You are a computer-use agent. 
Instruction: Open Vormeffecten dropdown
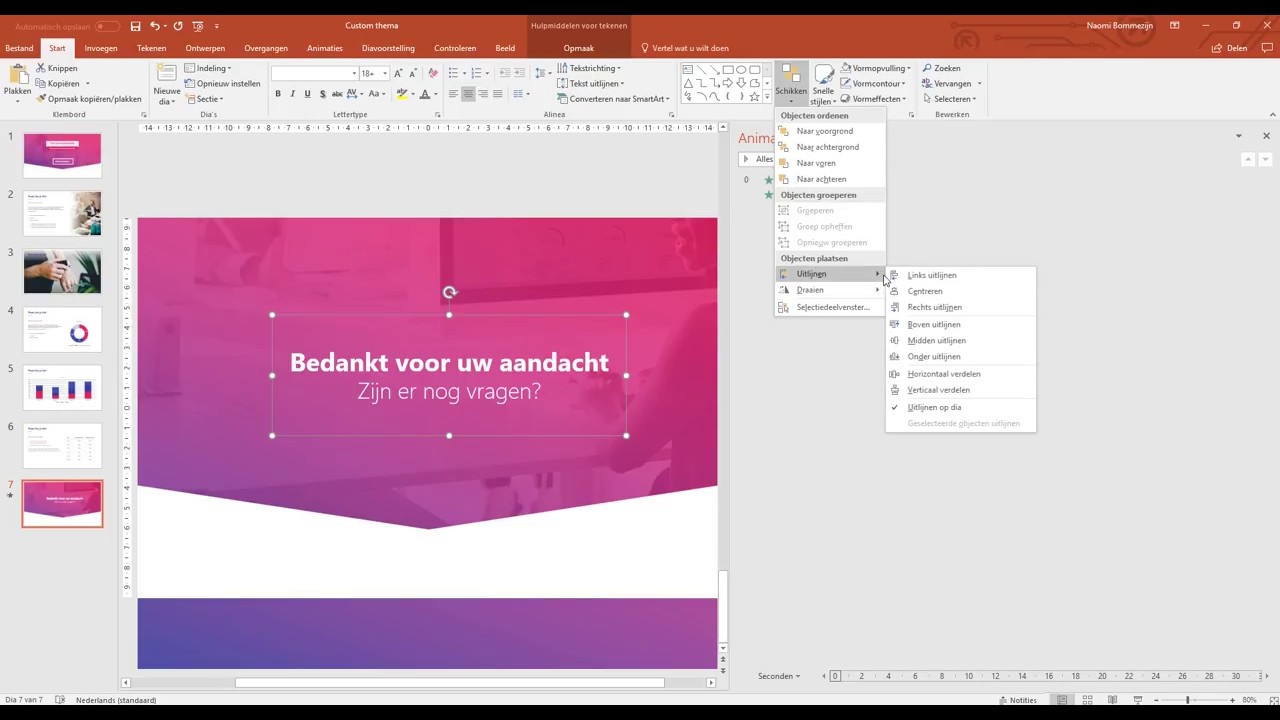874,99
